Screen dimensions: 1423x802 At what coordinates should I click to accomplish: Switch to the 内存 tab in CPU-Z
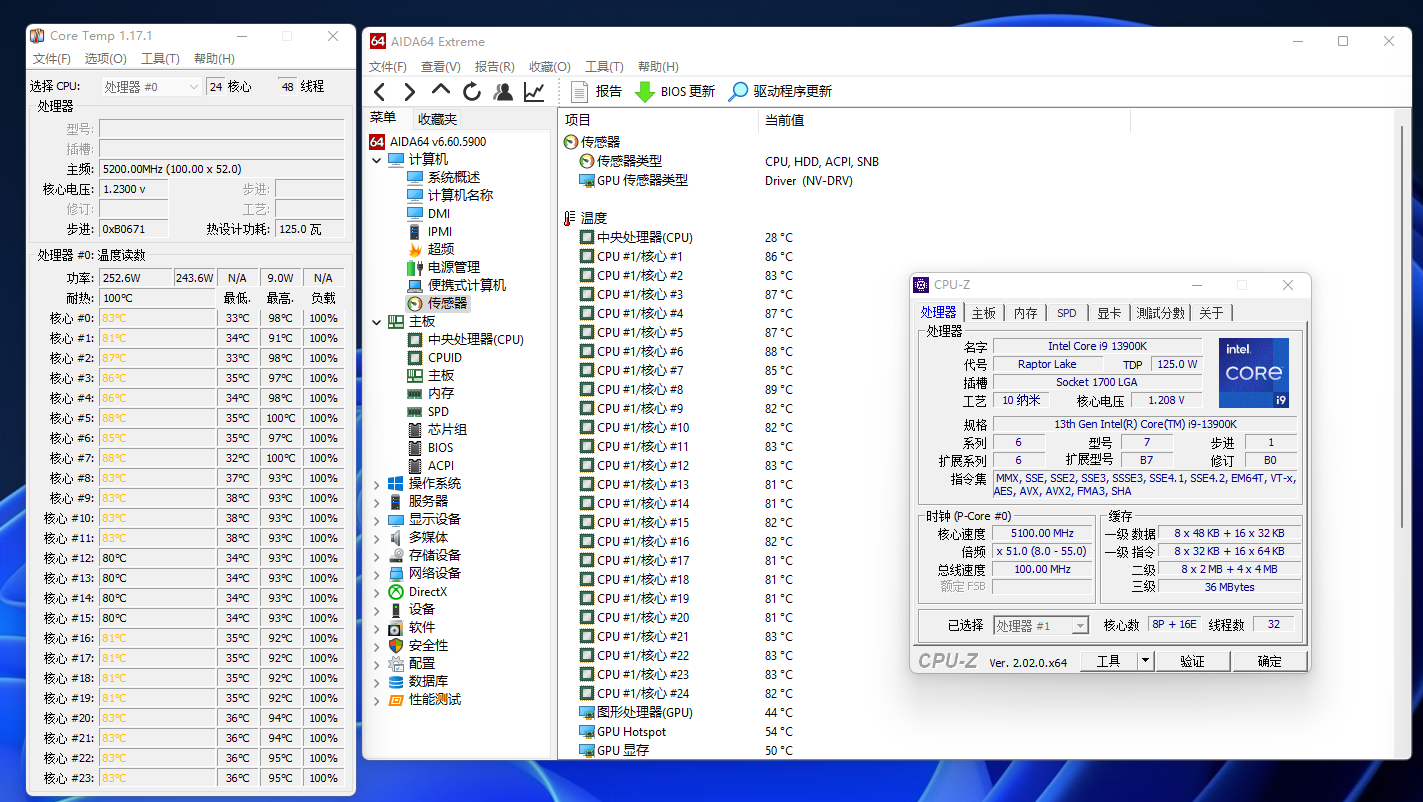(x=1025, y=313)
